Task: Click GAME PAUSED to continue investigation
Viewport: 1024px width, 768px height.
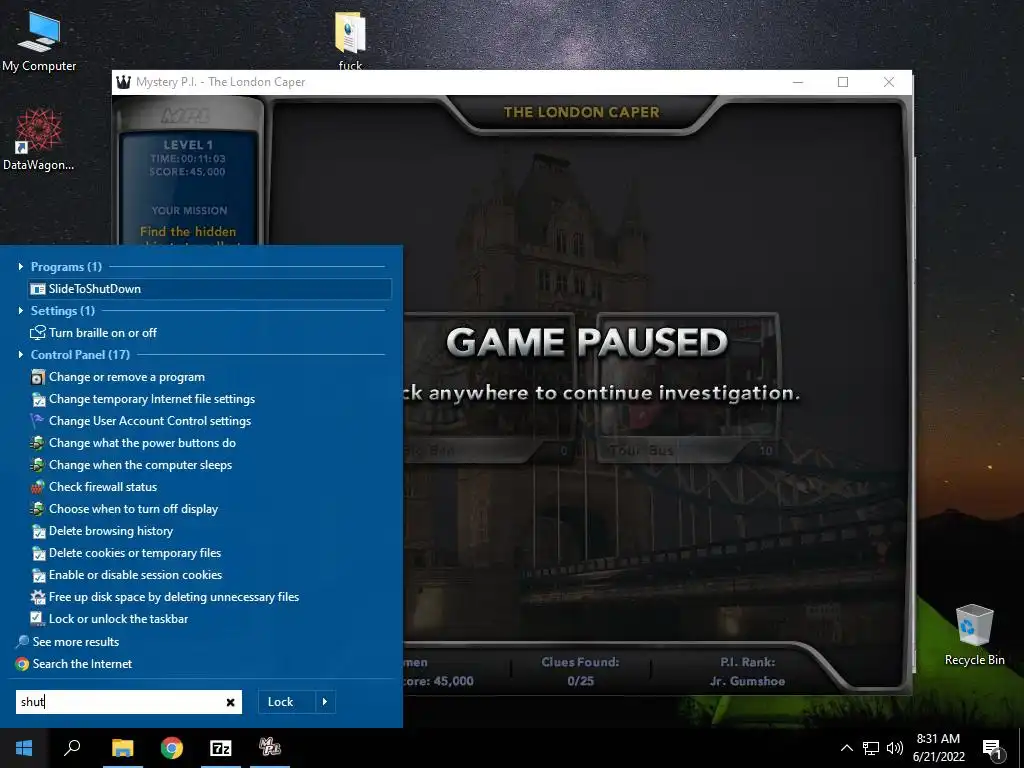Action: click(x=586, y=342)
